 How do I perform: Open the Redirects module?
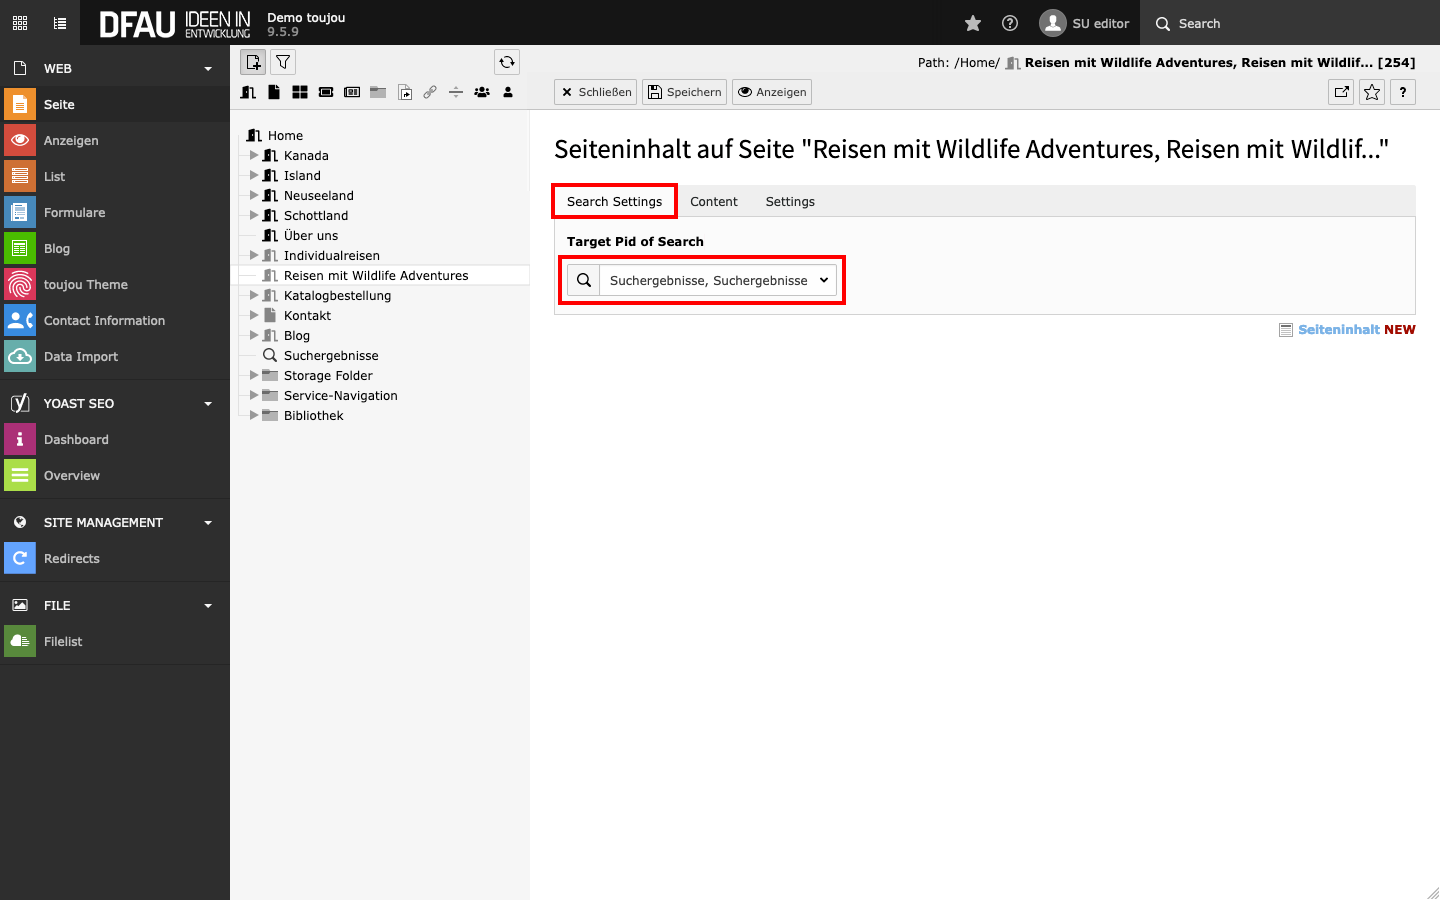point(72,558)
